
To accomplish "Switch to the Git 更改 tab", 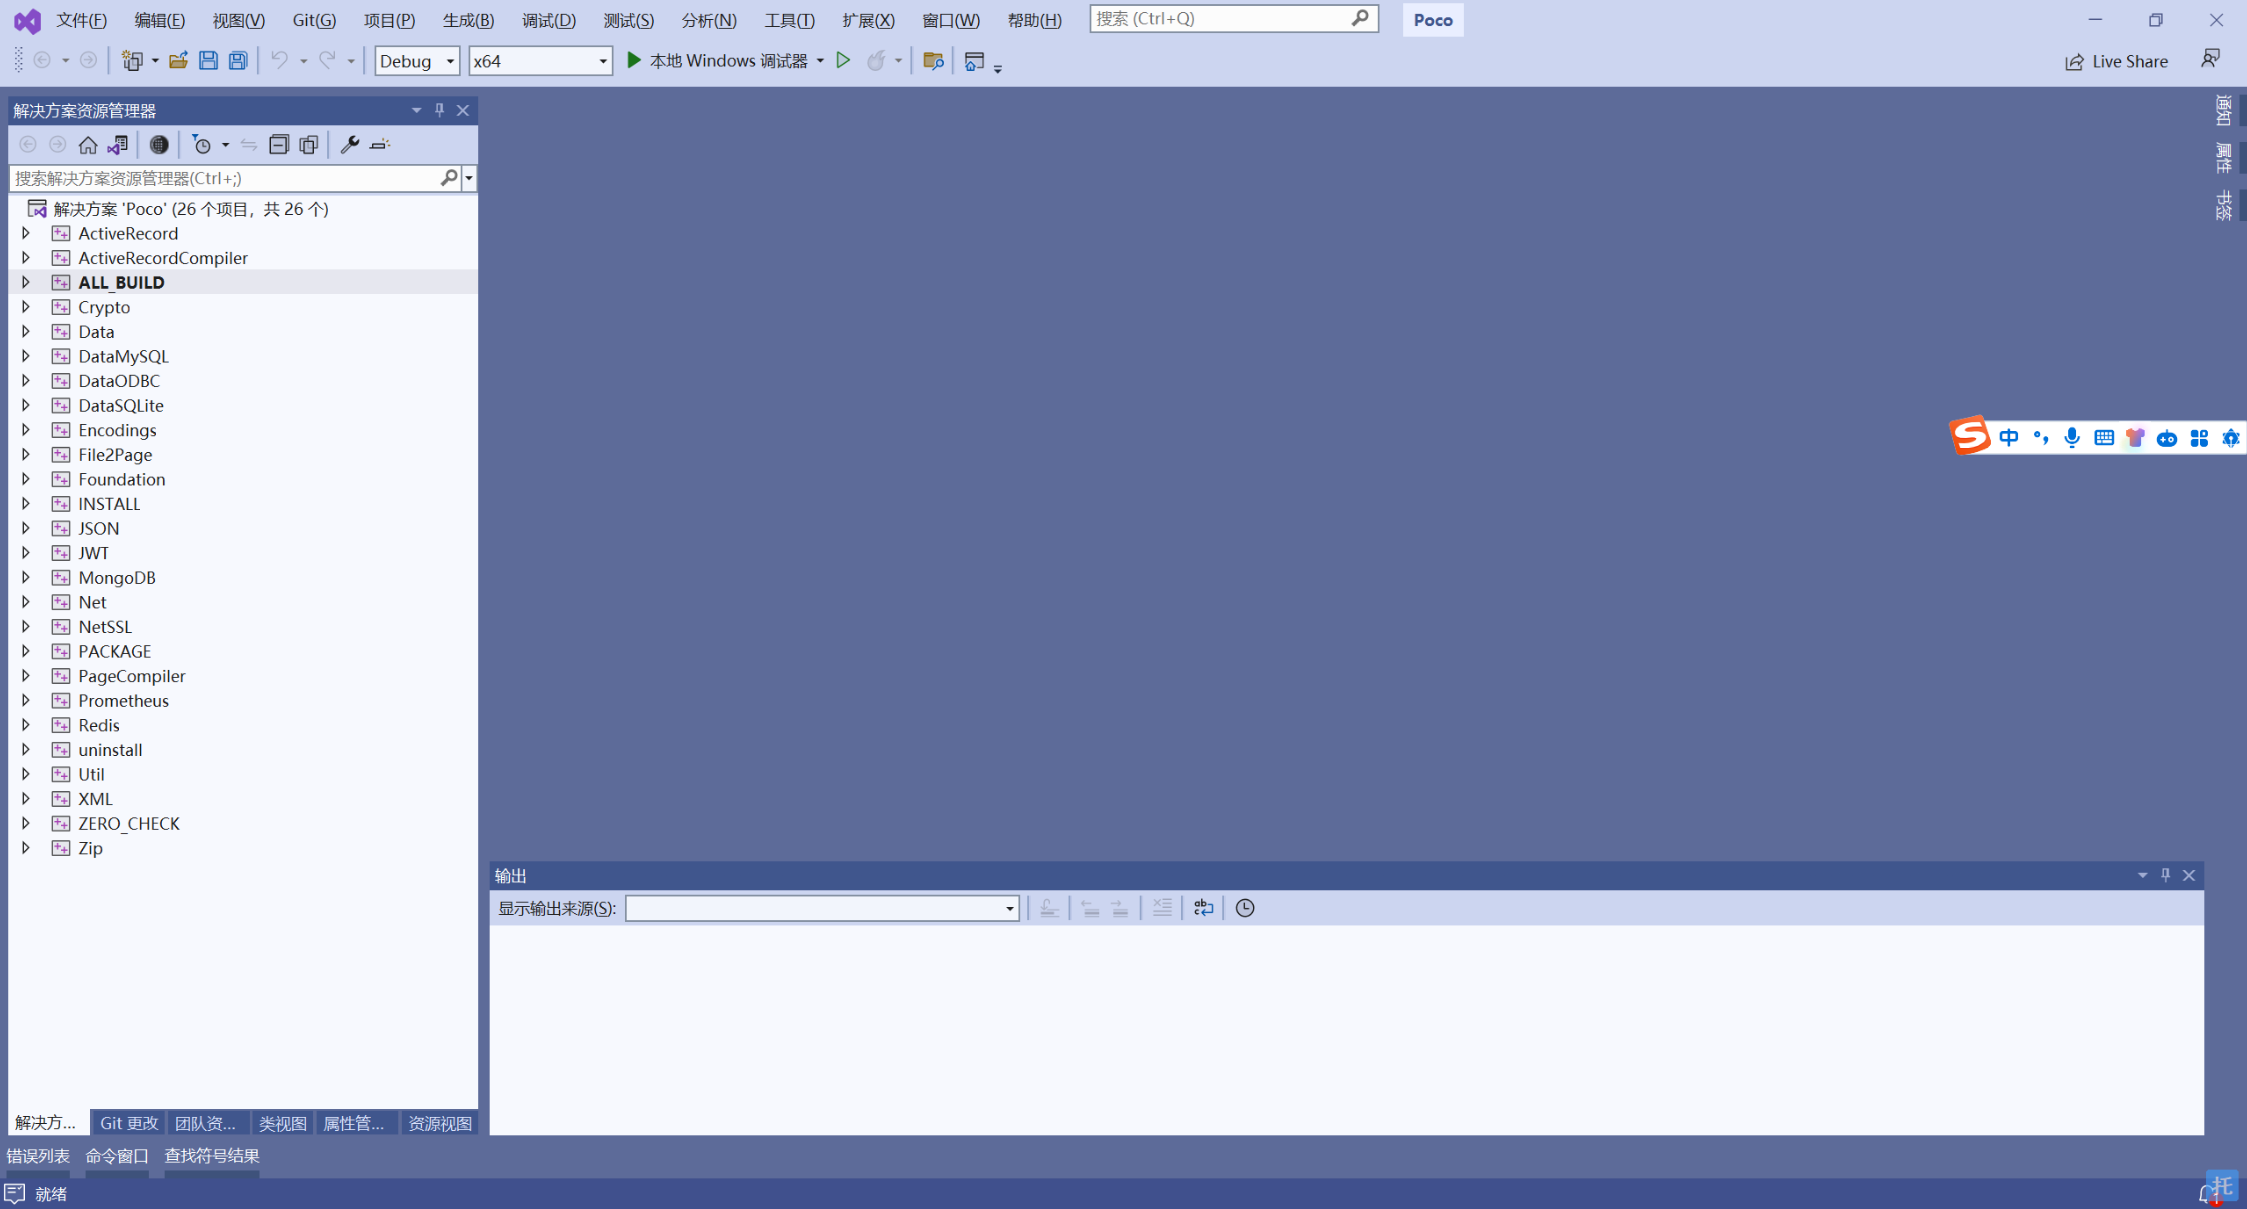I will coord(129,1123).
